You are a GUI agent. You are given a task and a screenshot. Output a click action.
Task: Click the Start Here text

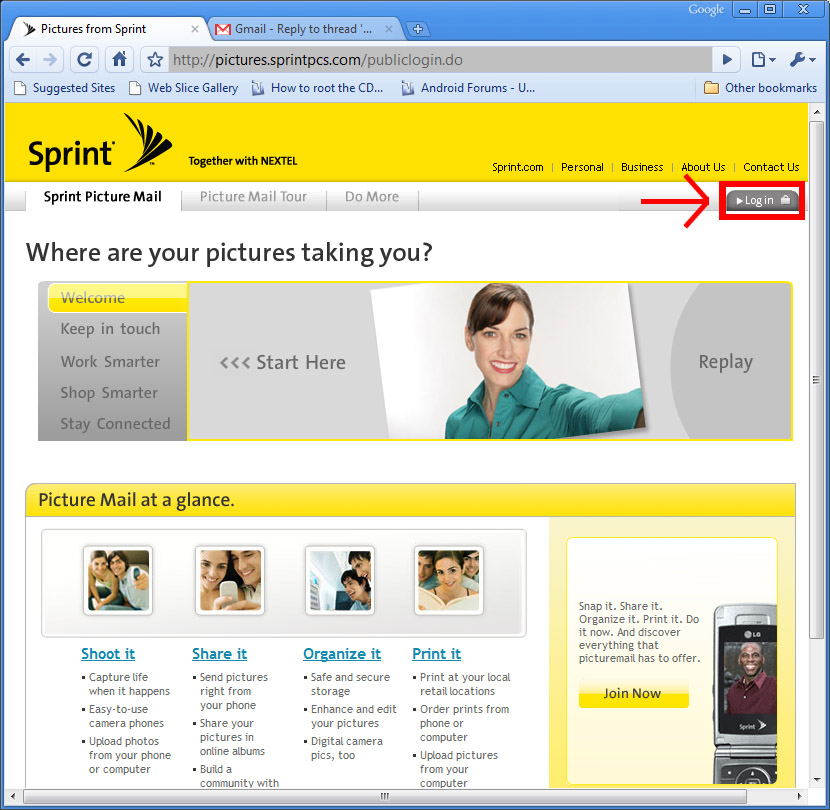click(301, 363)
